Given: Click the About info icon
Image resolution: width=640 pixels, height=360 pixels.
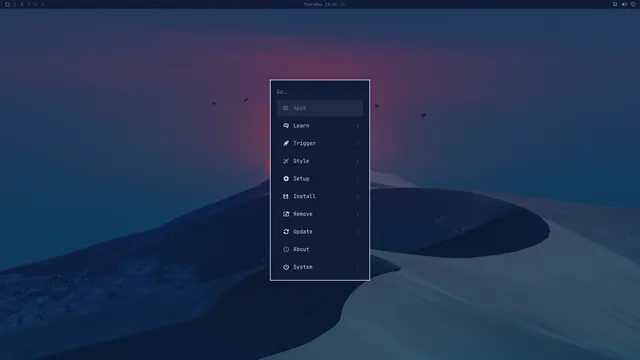Looking at the screenshot, I should (286, 249).
